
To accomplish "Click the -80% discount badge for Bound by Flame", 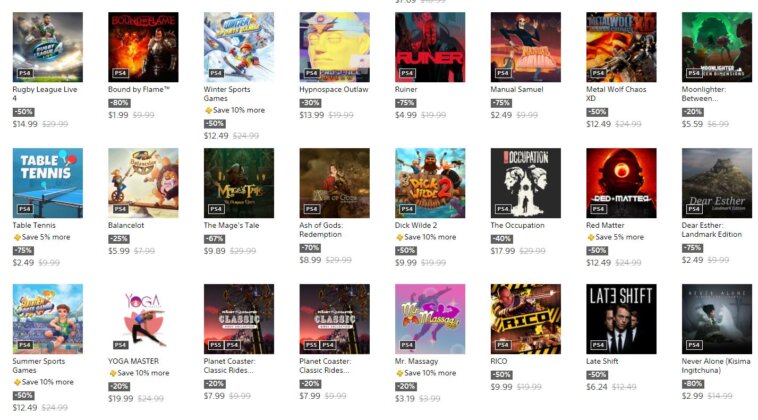I will click(119, 103).
